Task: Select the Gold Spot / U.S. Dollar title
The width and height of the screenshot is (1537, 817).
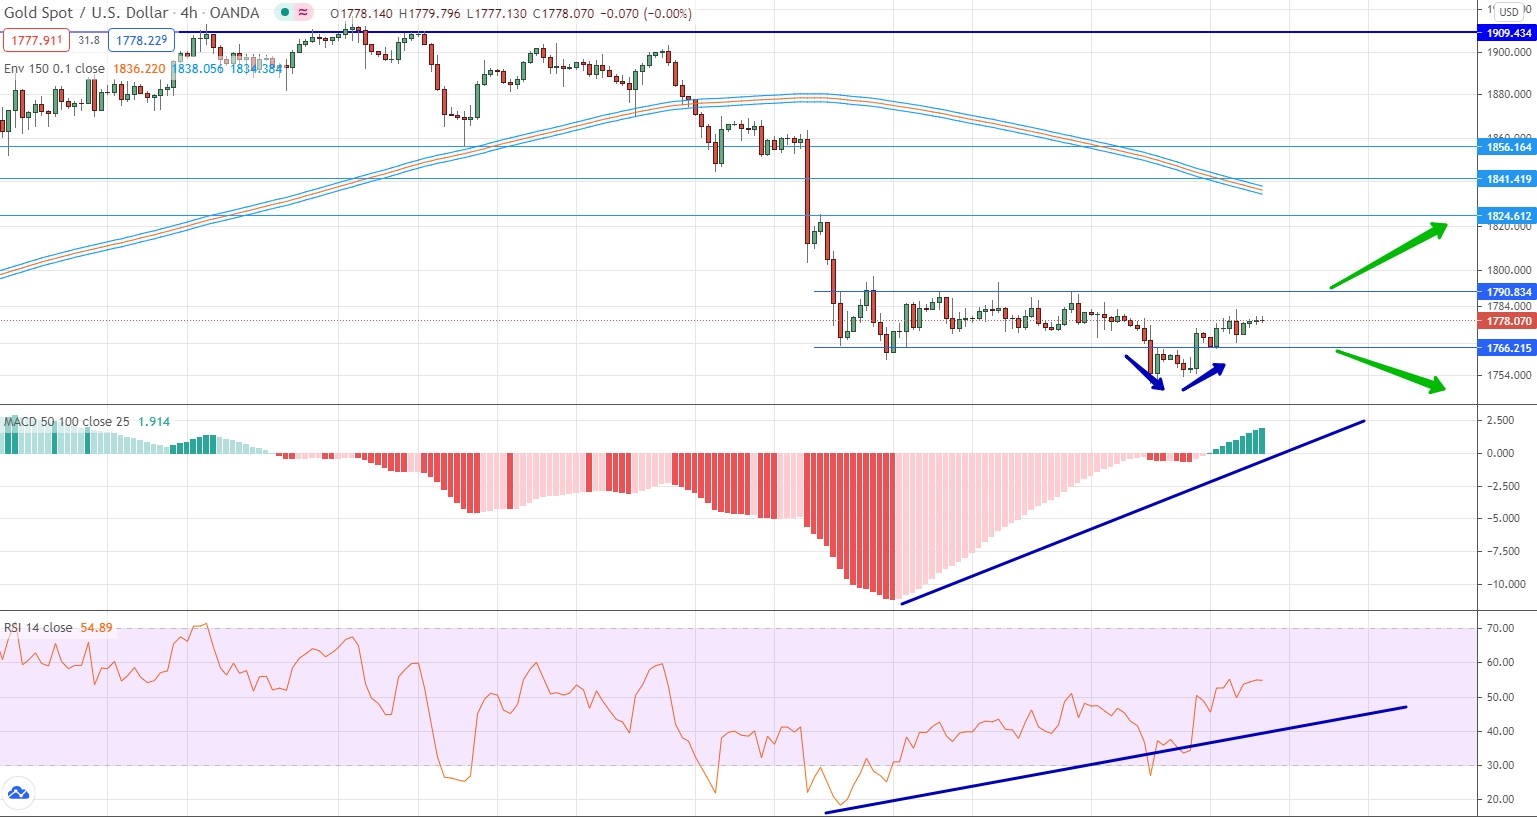Action: [x=88, y=13]
